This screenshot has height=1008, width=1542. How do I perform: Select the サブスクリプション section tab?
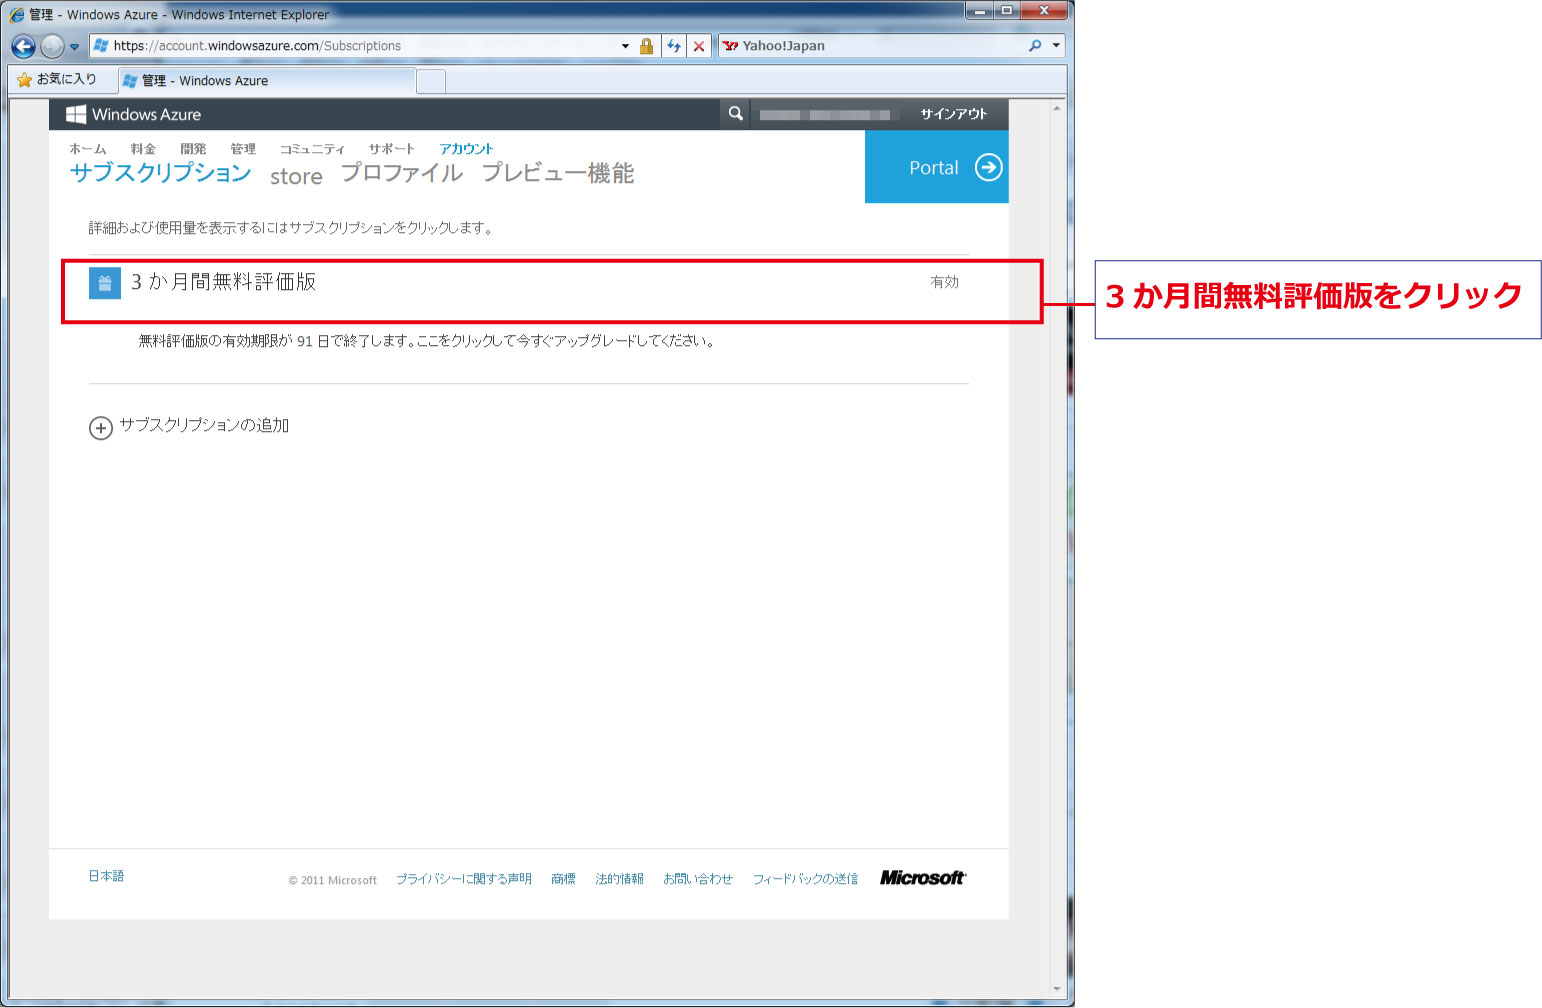point(160,173)
